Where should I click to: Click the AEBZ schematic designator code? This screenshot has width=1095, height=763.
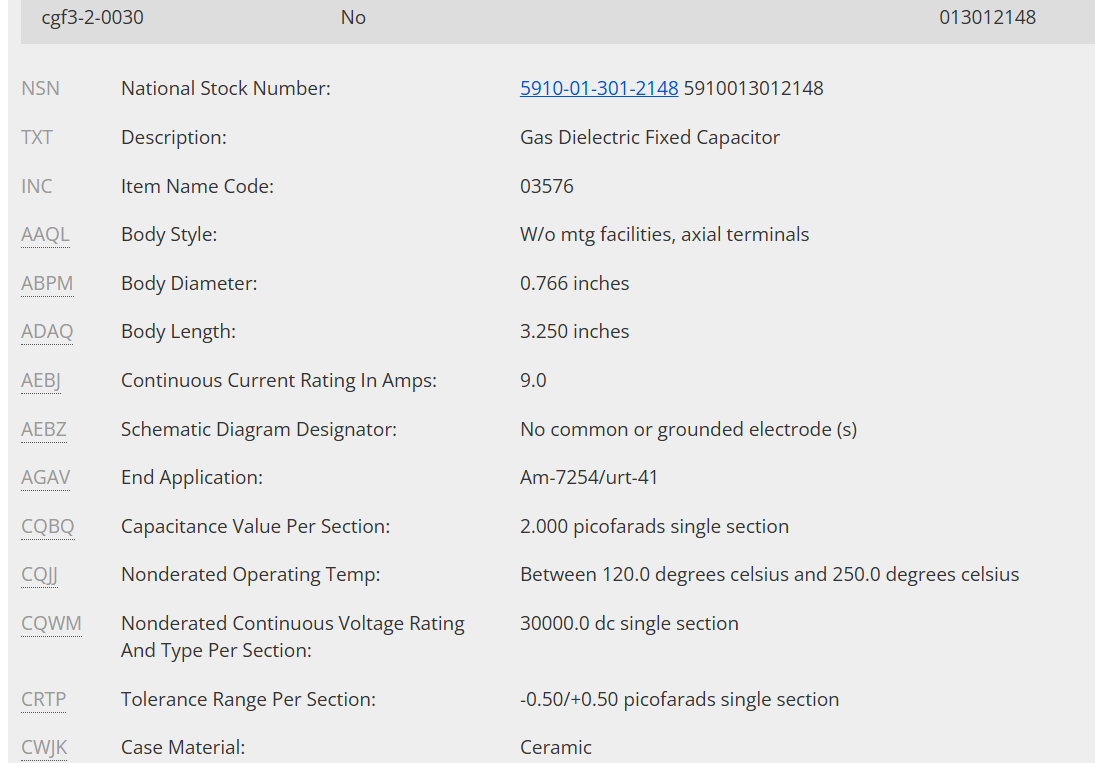pyautogui.click(x=45, y=430)
